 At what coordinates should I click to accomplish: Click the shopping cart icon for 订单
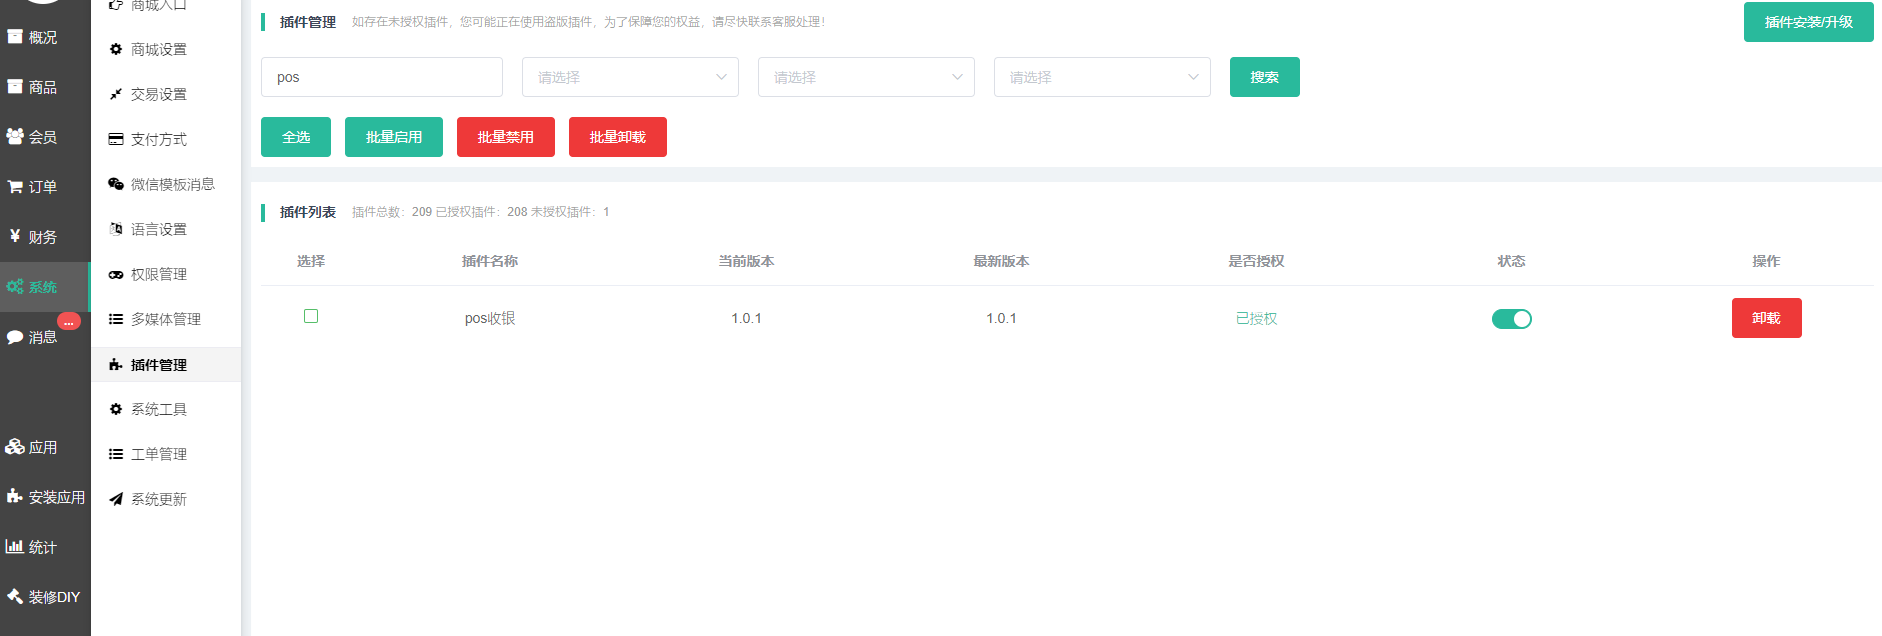click(15, 187)
